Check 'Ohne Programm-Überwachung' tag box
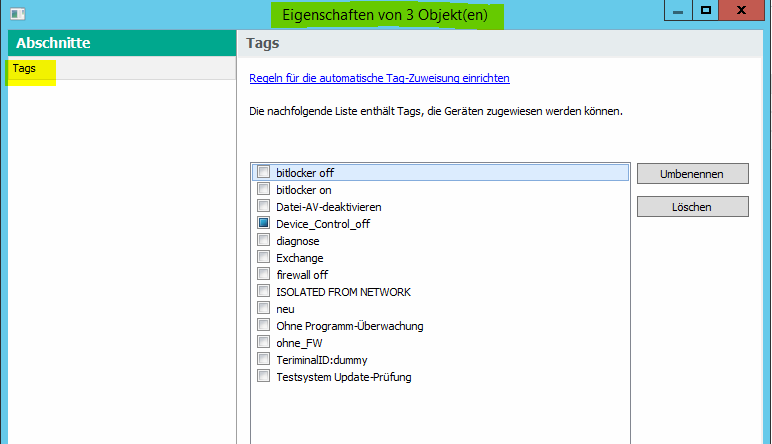This screenshot has height=444, width=772. pyautogui.click(x=264, y=326)
